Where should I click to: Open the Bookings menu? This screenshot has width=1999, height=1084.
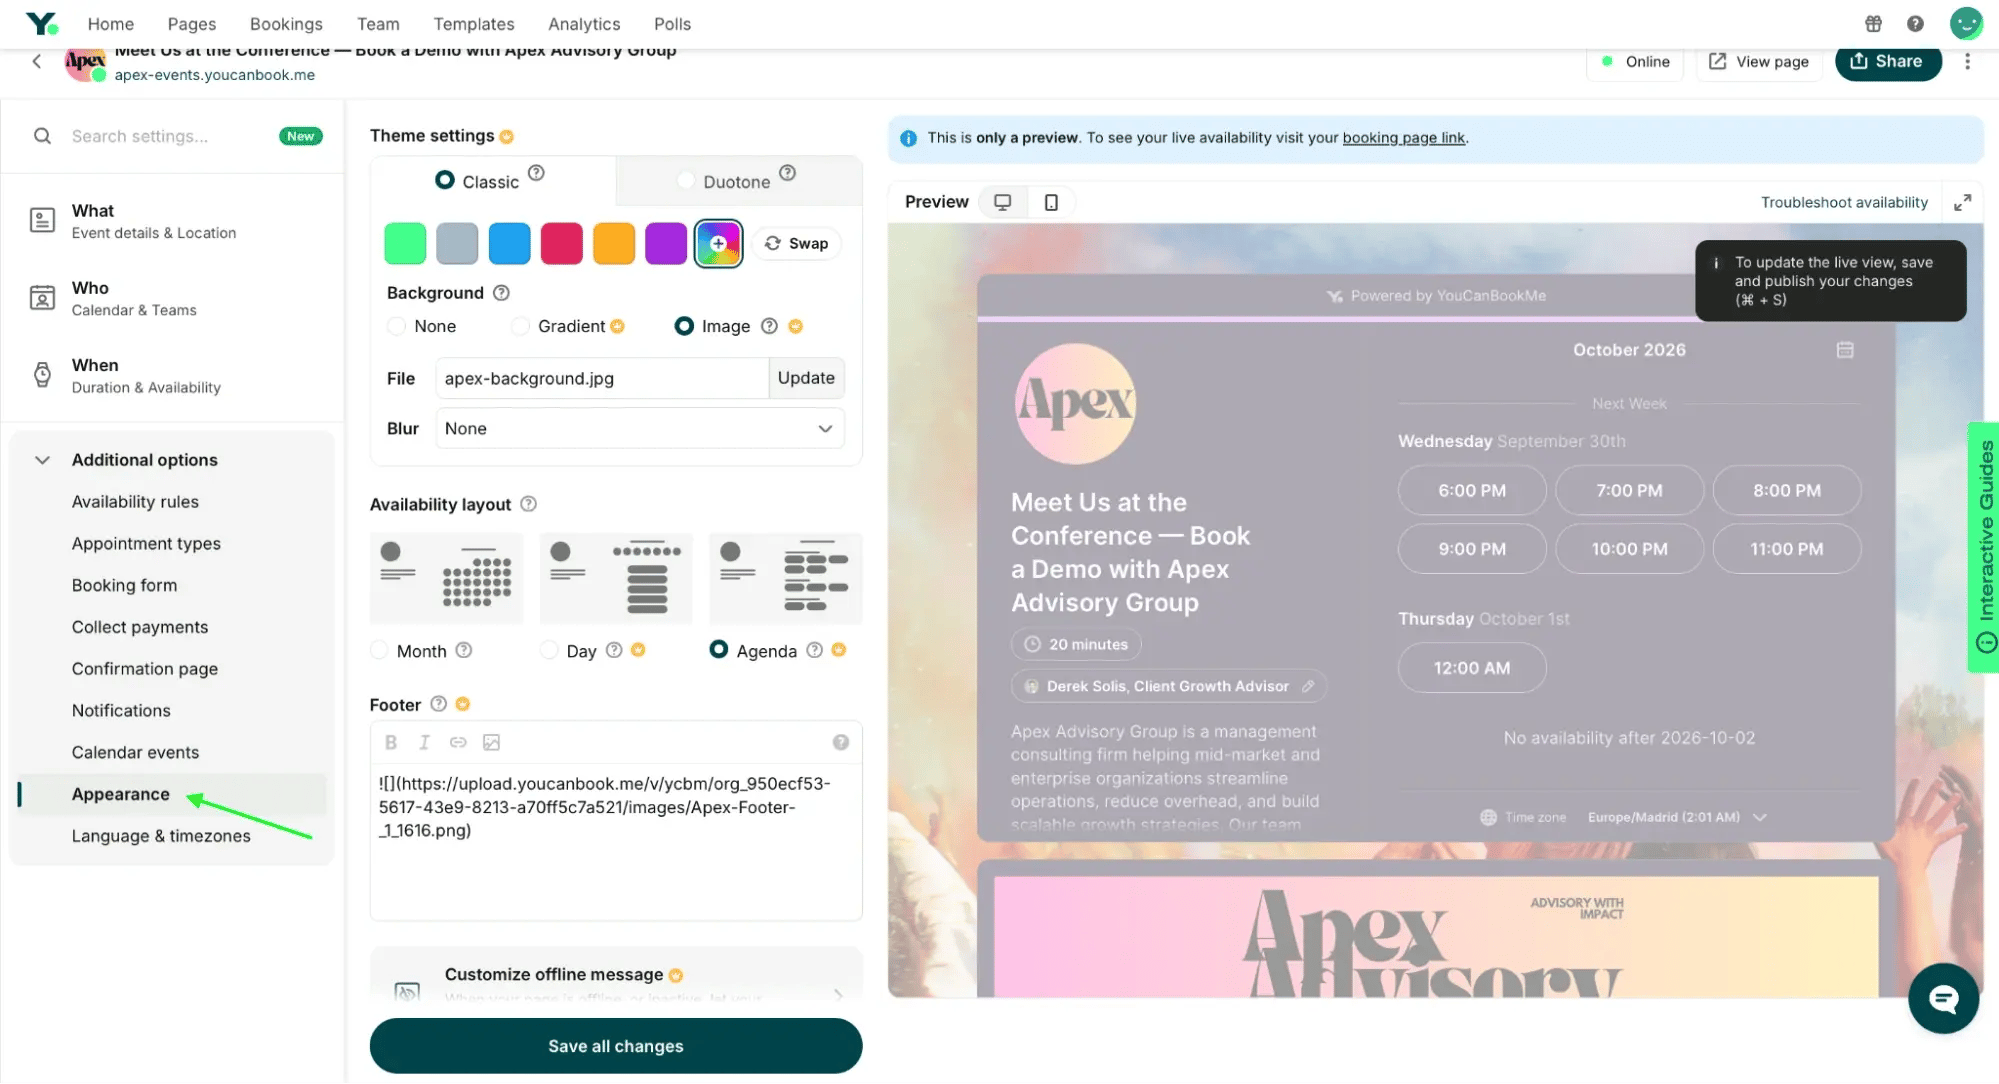pyautogui.click(x=286, y=24)
